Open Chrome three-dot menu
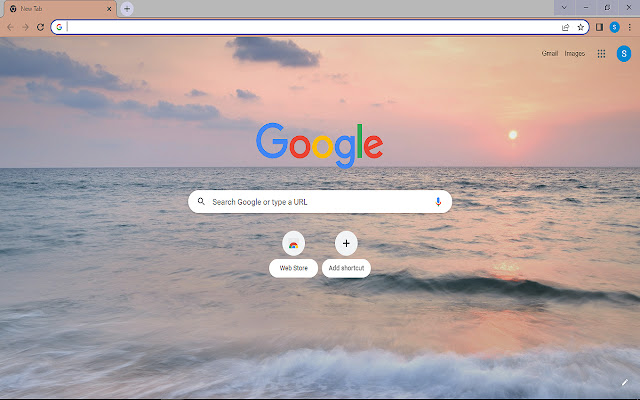Image resolution: width=640 pixels, height=400 pixels. [629, 27]
